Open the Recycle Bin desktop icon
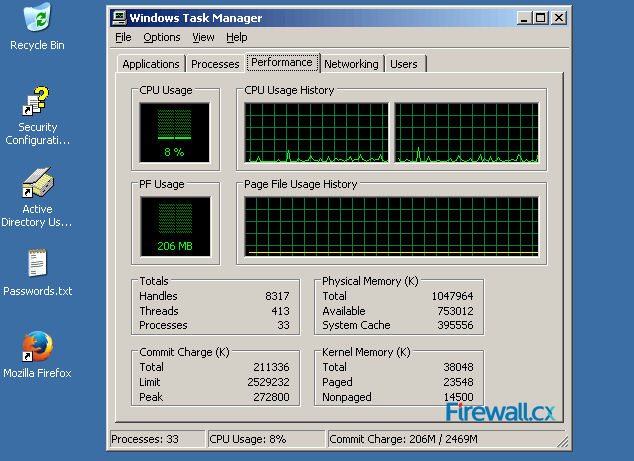The width and height of the screenshot is (634, 461). (x=37, y=17)
